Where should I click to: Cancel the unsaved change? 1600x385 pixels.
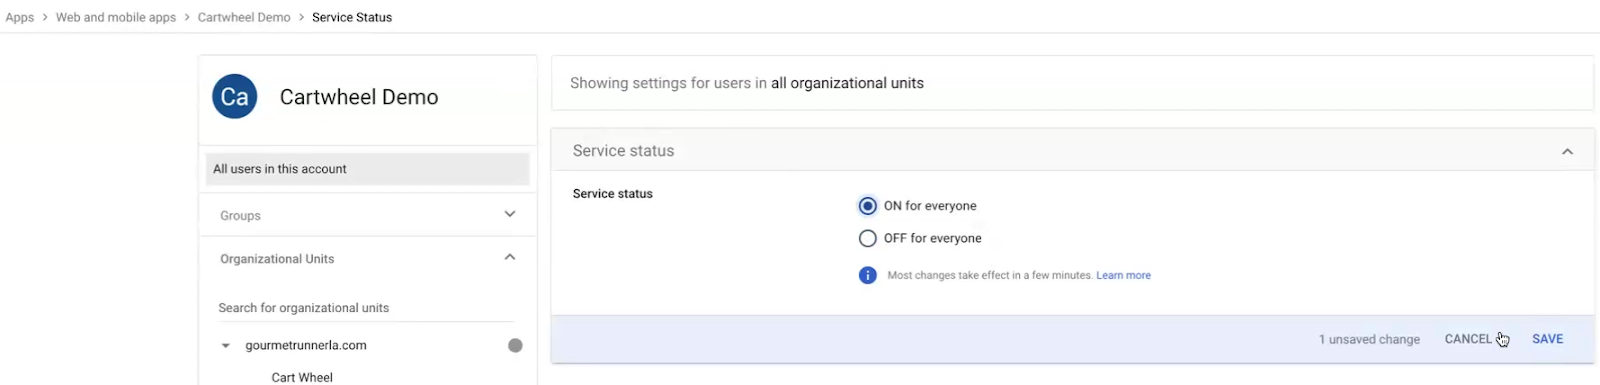[x=1468, y=339]
